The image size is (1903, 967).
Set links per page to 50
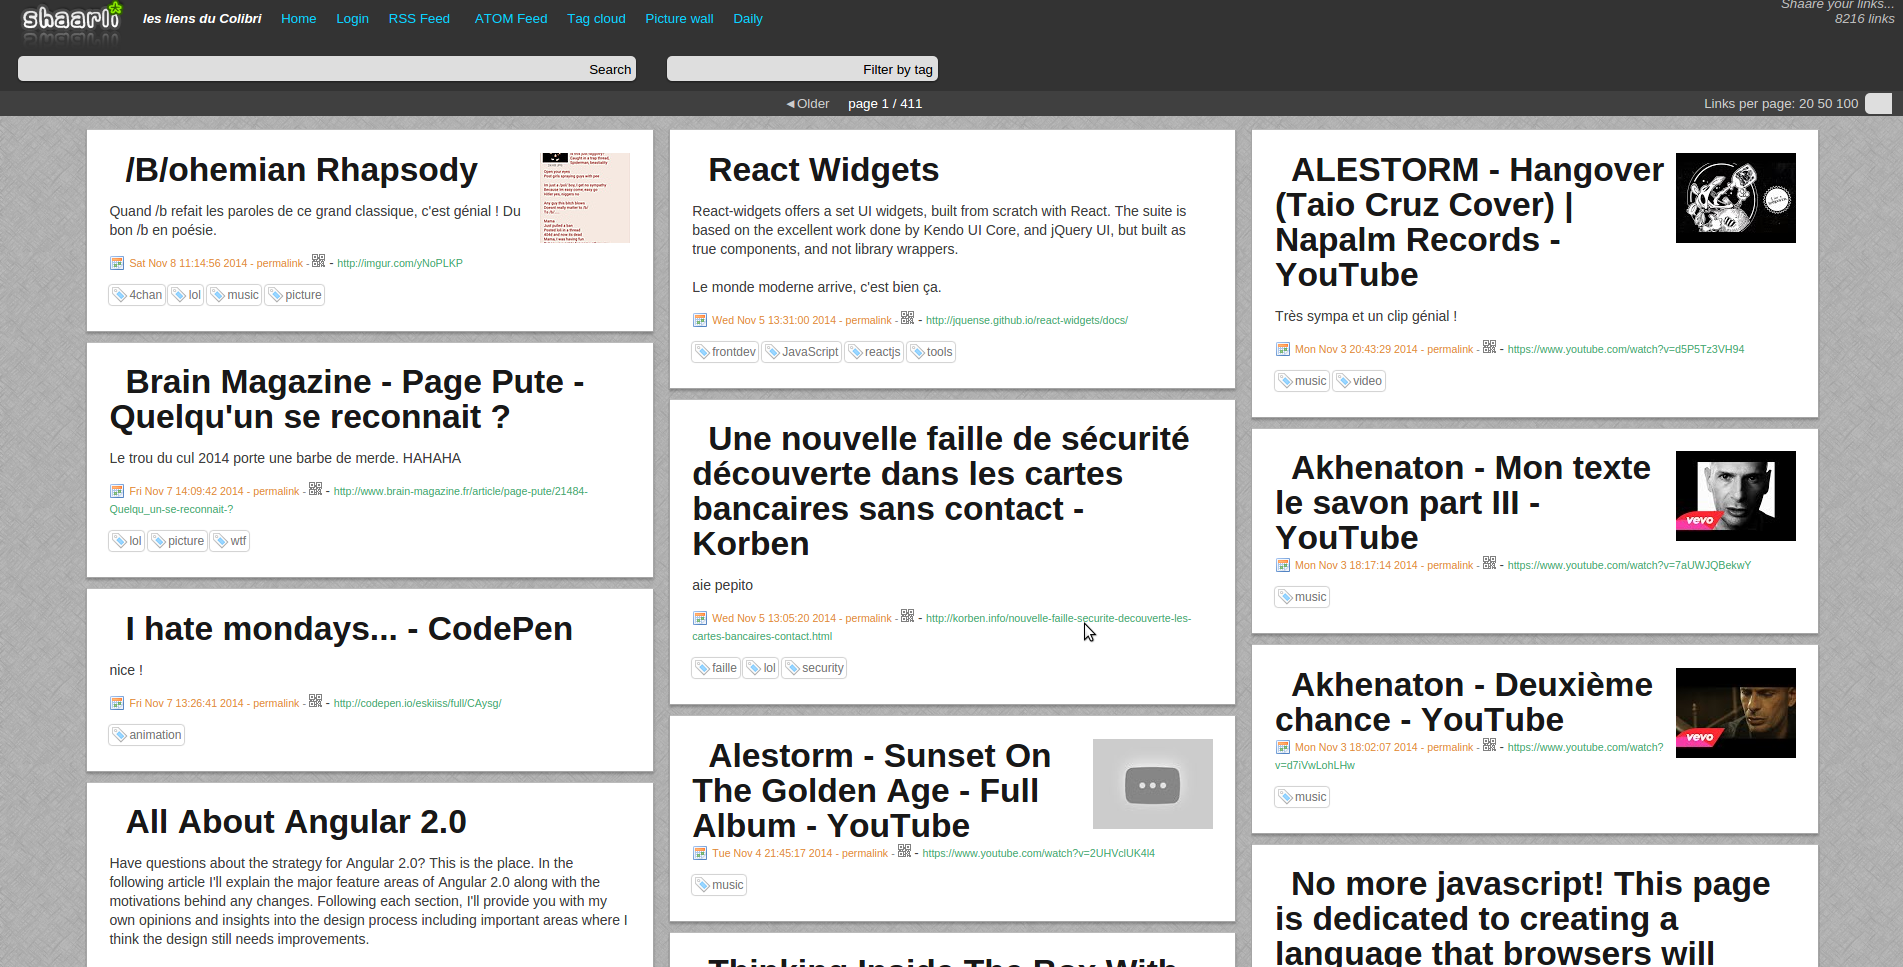coord(1825,103)
